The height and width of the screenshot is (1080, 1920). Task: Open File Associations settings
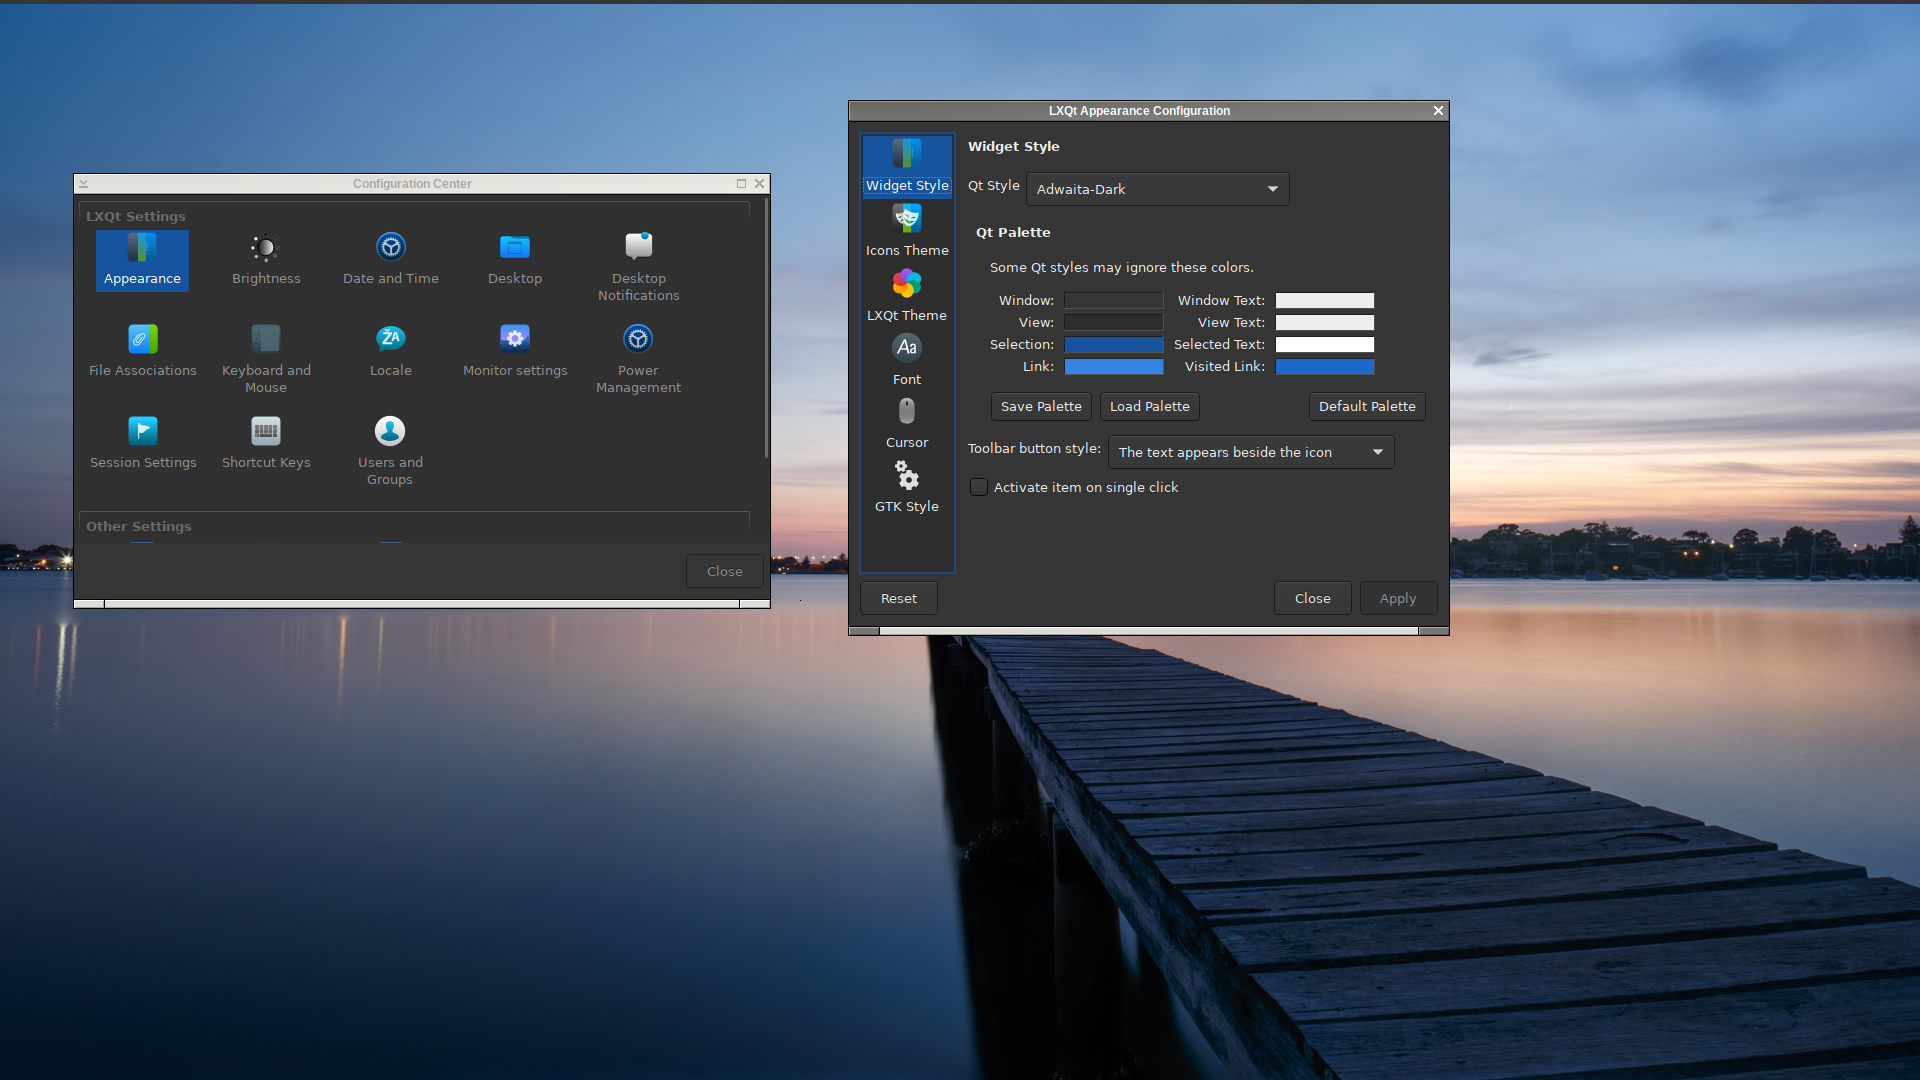tap(143, 352)
